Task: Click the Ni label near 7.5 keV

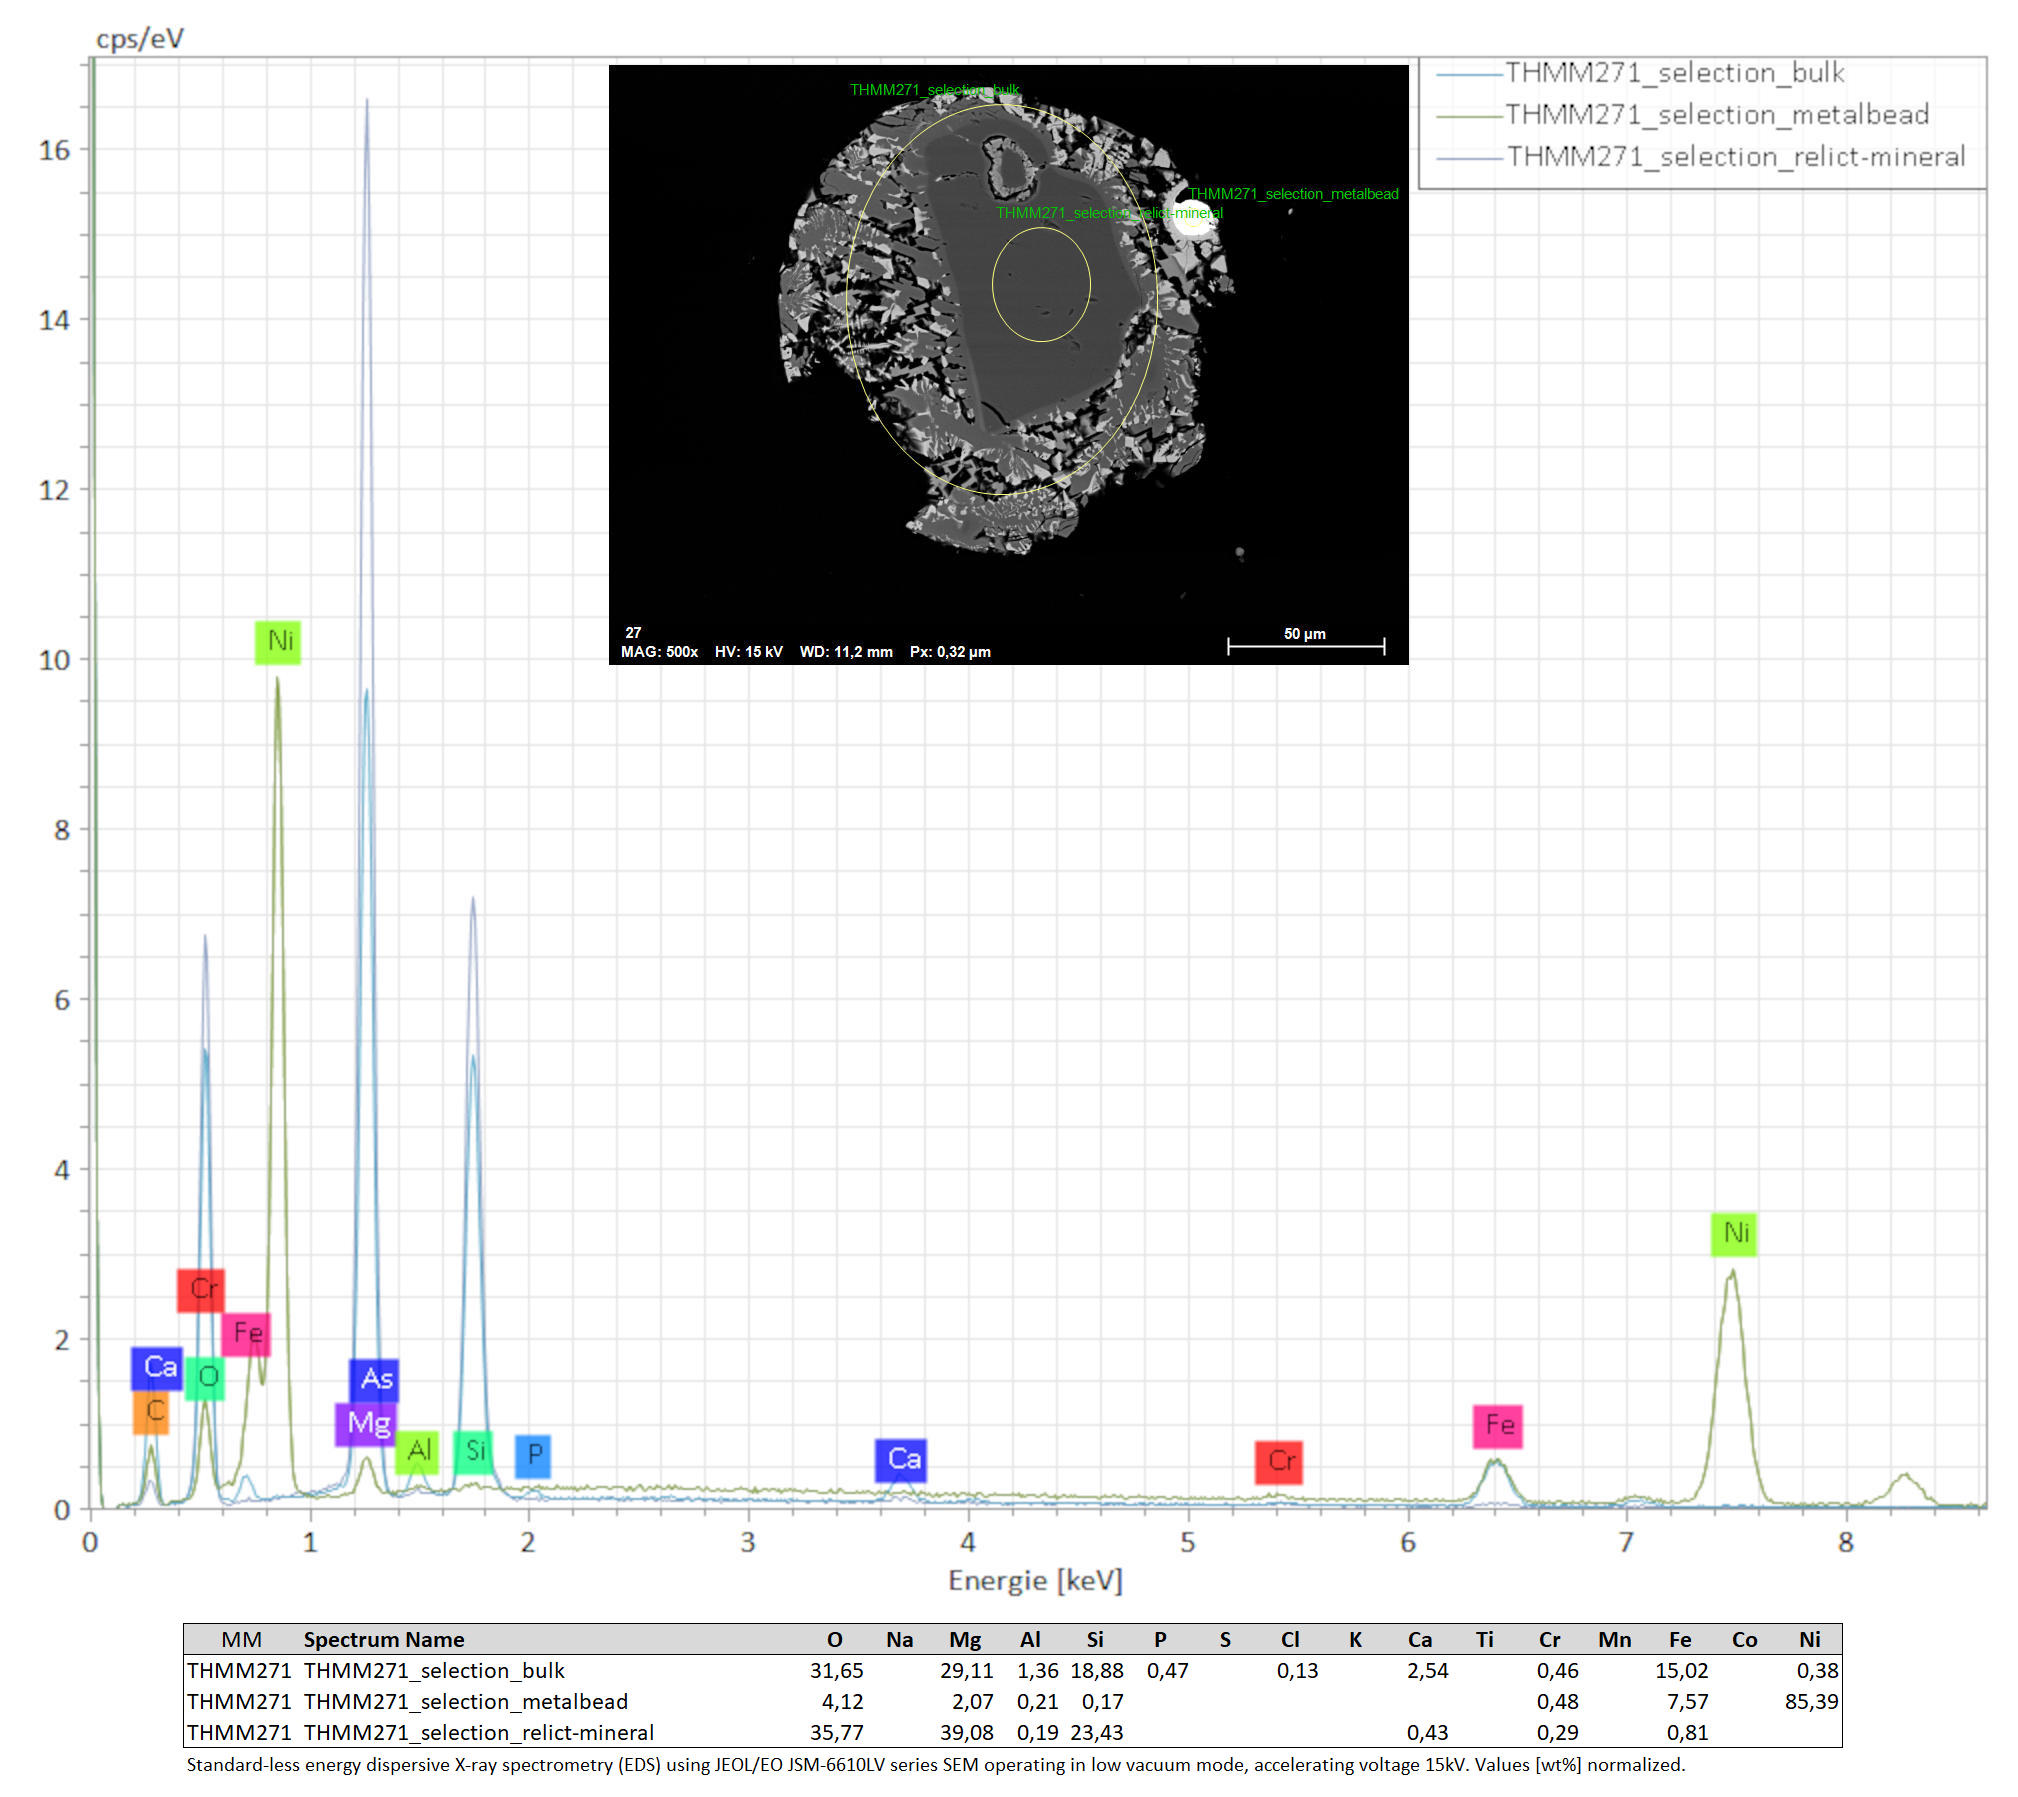Action: click(1733, 1233)
